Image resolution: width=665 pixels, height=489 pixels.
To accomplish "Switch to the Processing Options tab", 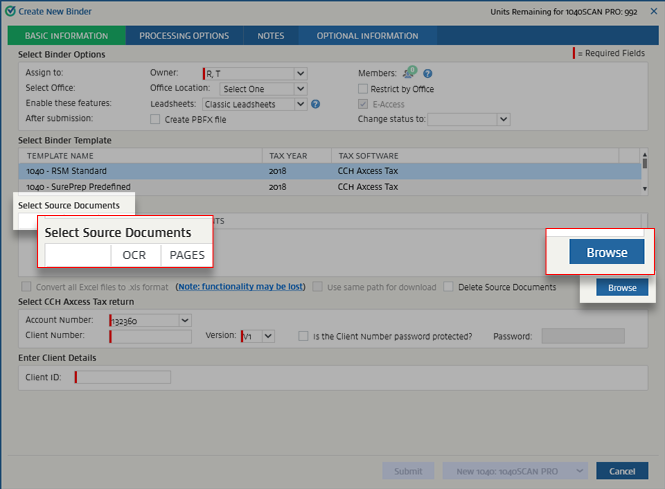I will point(184,36).
